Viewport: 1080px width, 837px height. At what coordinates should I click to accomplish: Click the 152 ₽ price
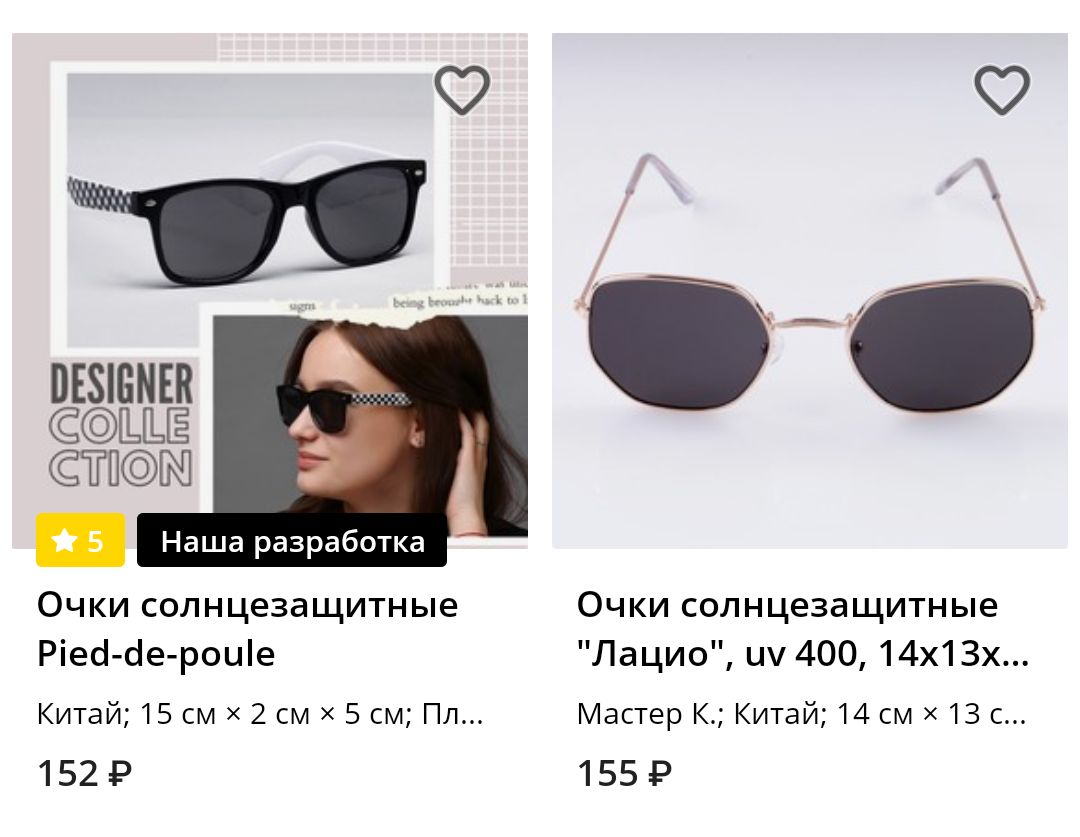tap(84, 773)
